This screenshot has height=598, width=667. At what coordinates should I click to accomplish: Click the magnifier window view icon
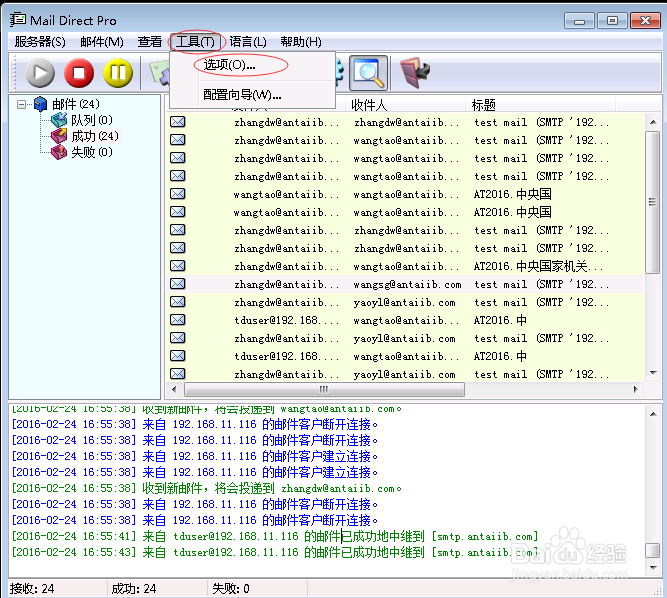coord(368,73)
